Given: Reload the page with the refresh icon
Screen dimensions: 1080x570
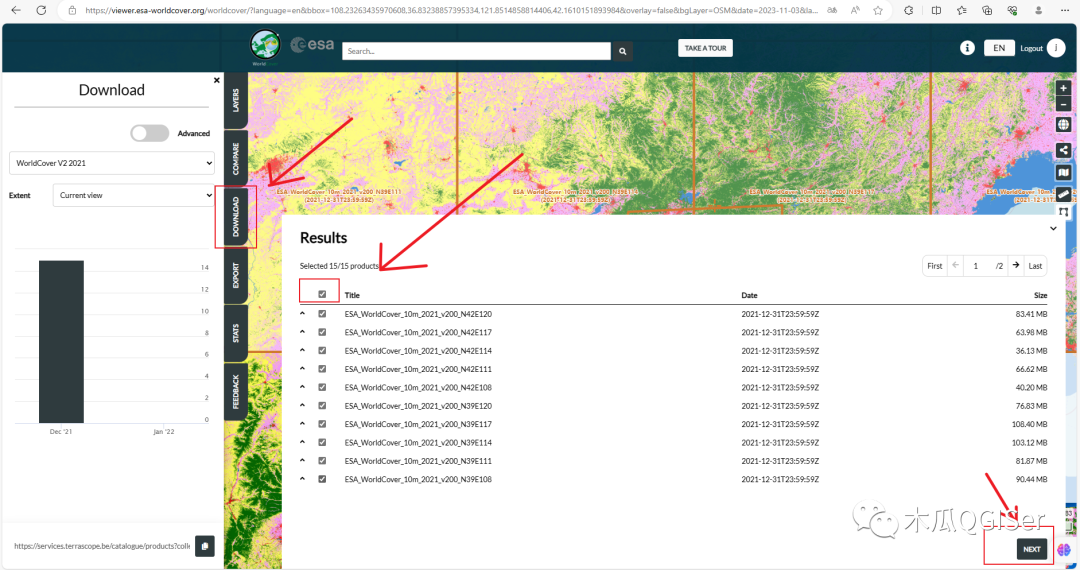Looking at the screenshot, I should click(41, 10).
